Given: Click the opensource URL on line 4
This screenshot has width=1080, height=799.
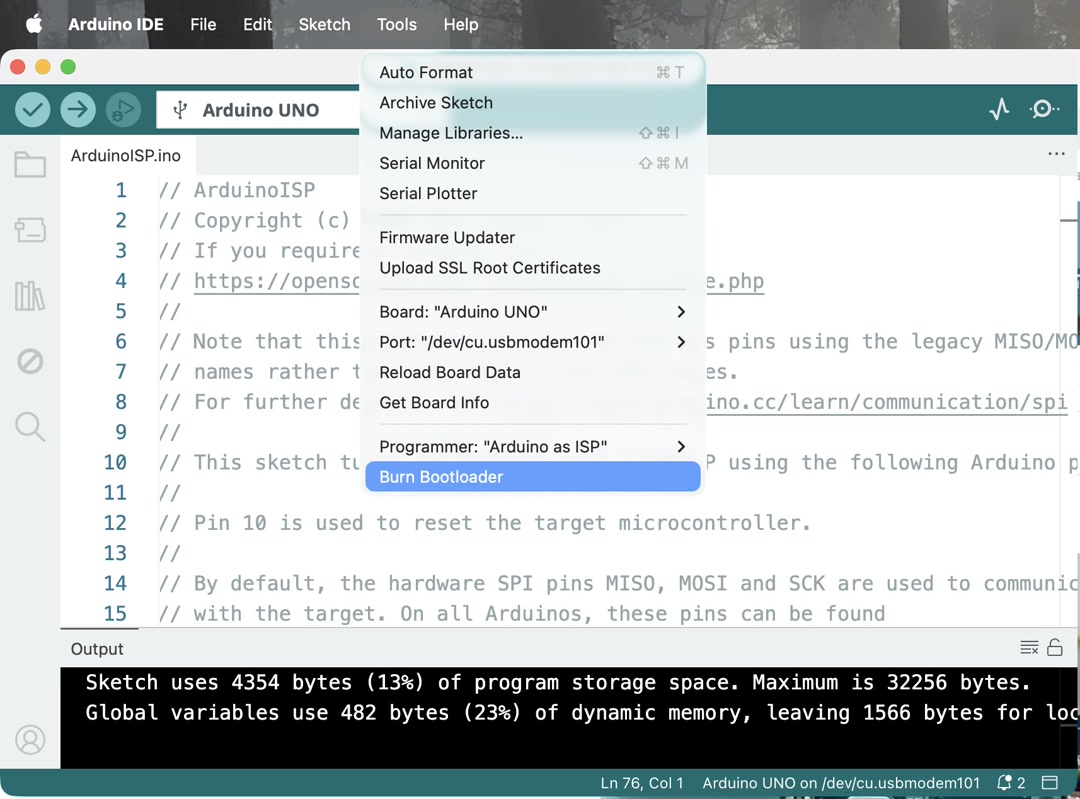Looking at the screenshot, I should tap(277, 281).
